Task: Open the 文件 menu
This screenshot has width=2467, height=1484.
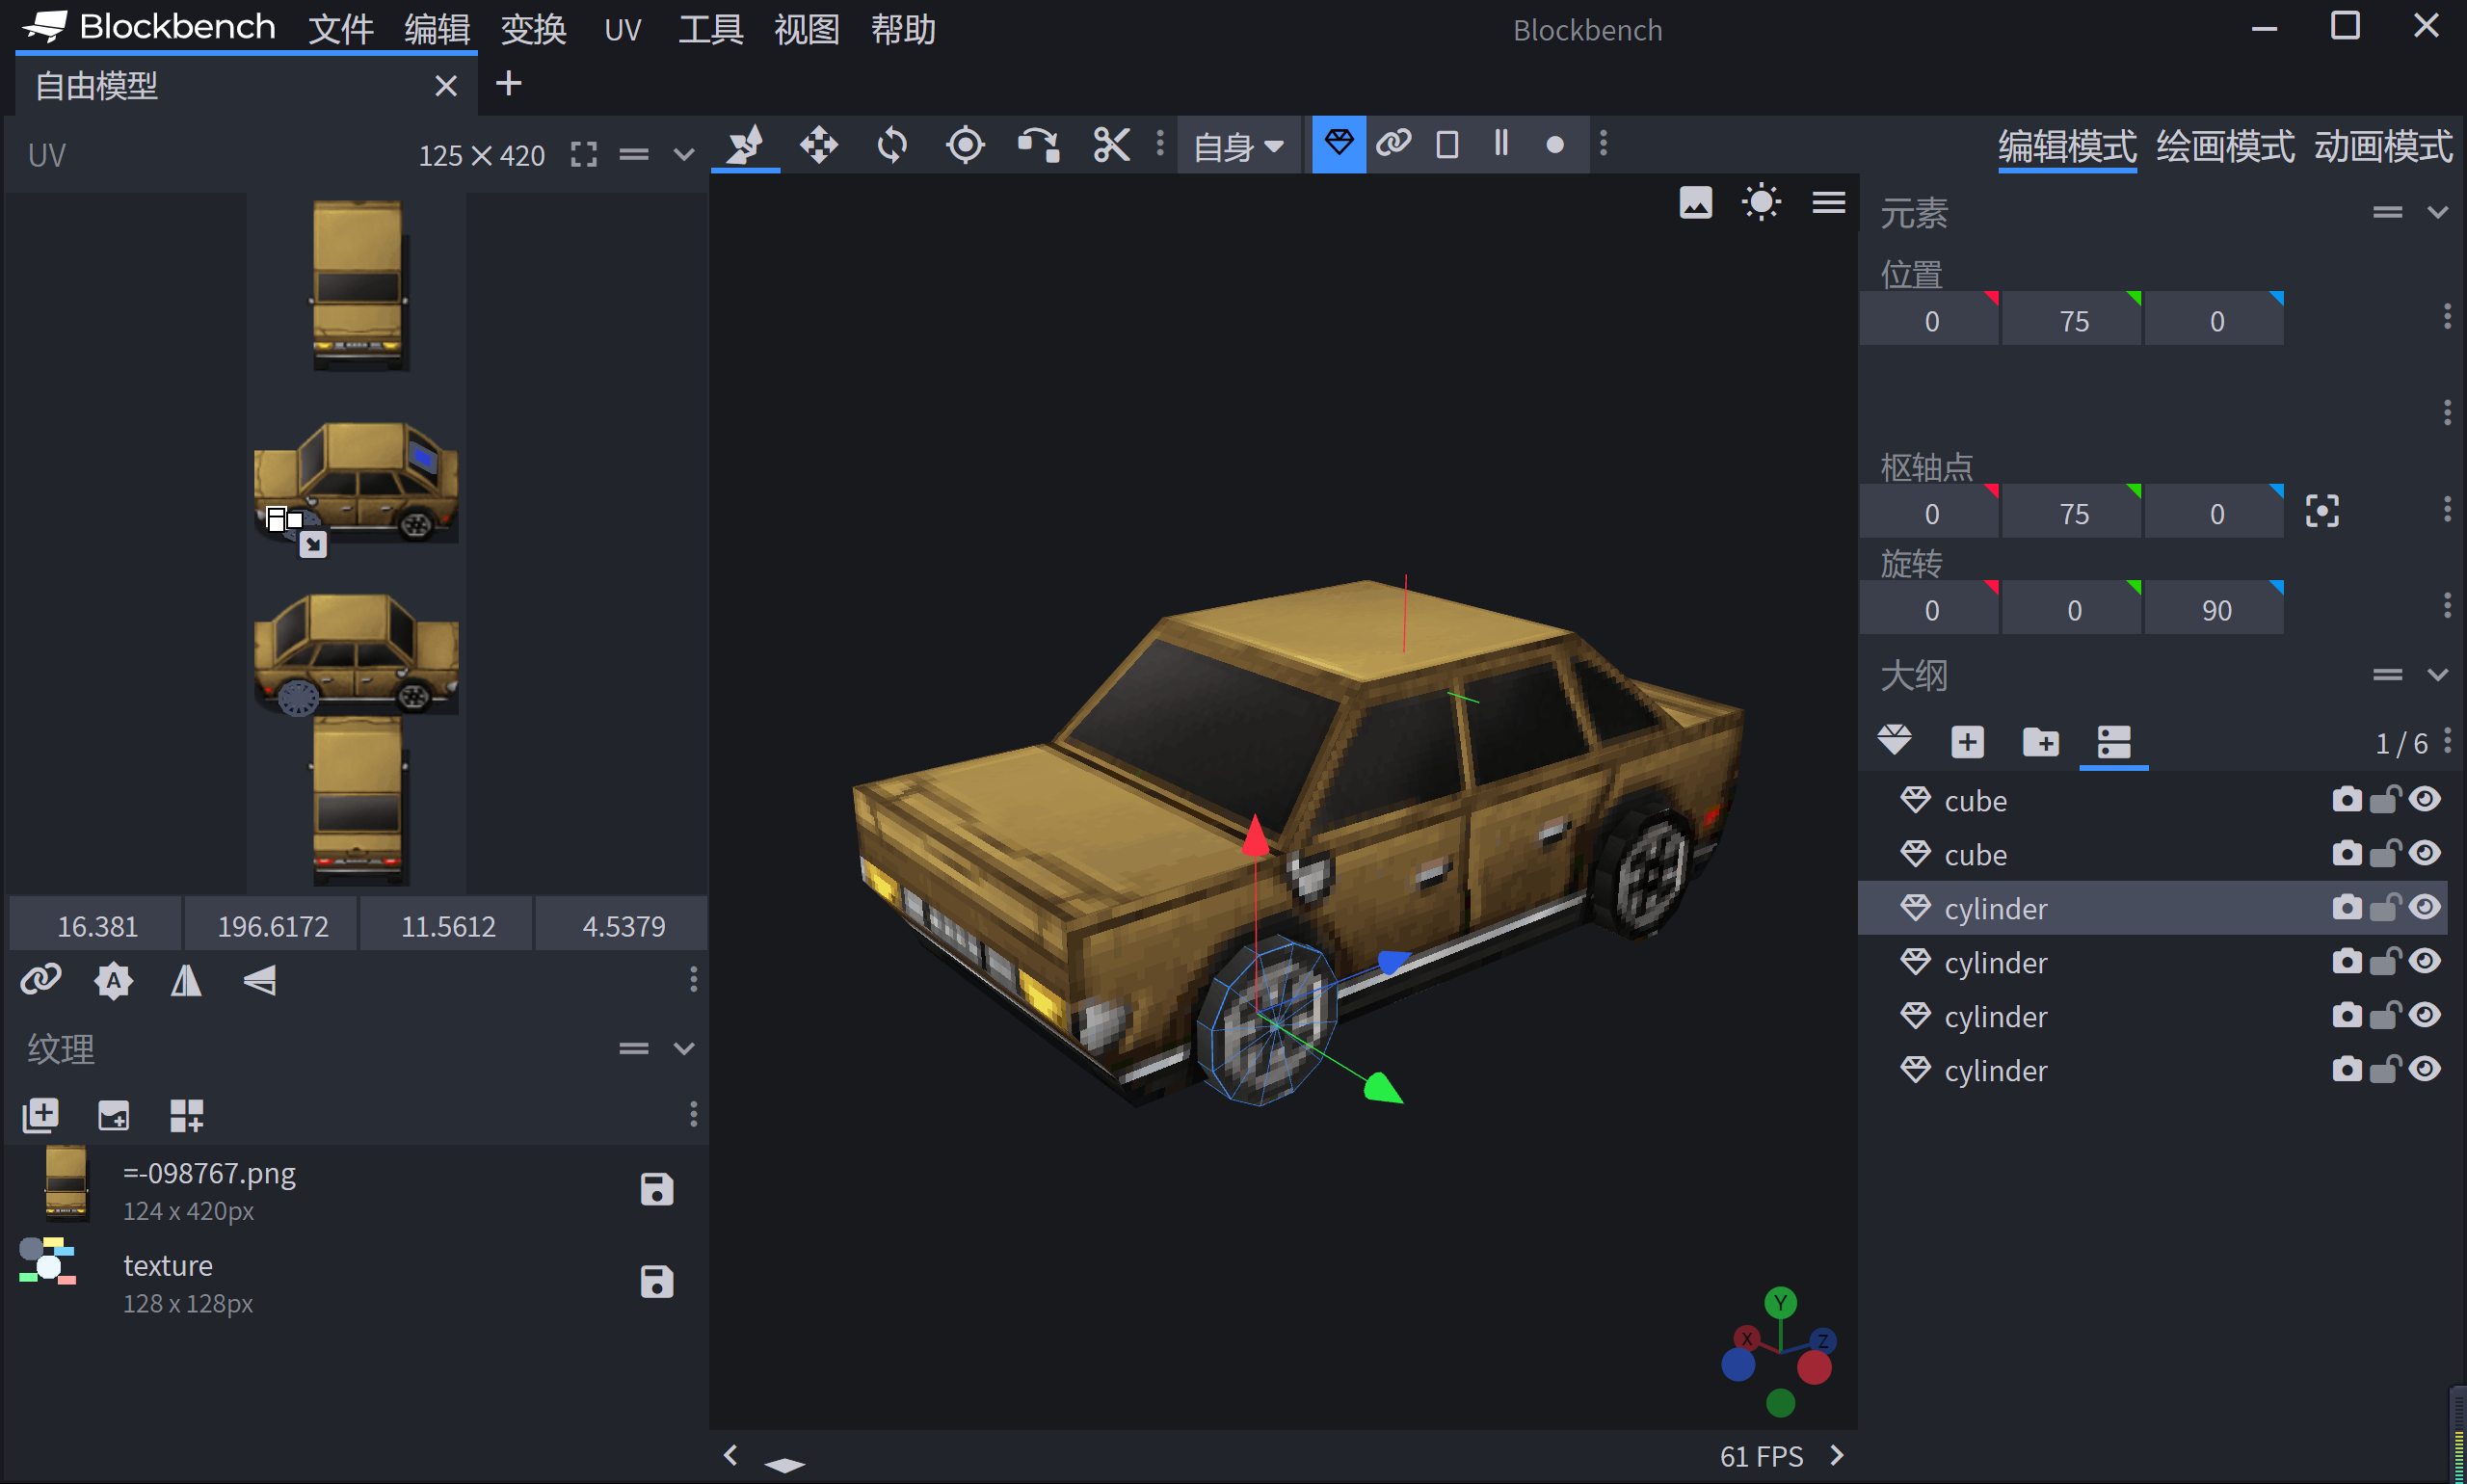Action: click(x=340, y=29)
